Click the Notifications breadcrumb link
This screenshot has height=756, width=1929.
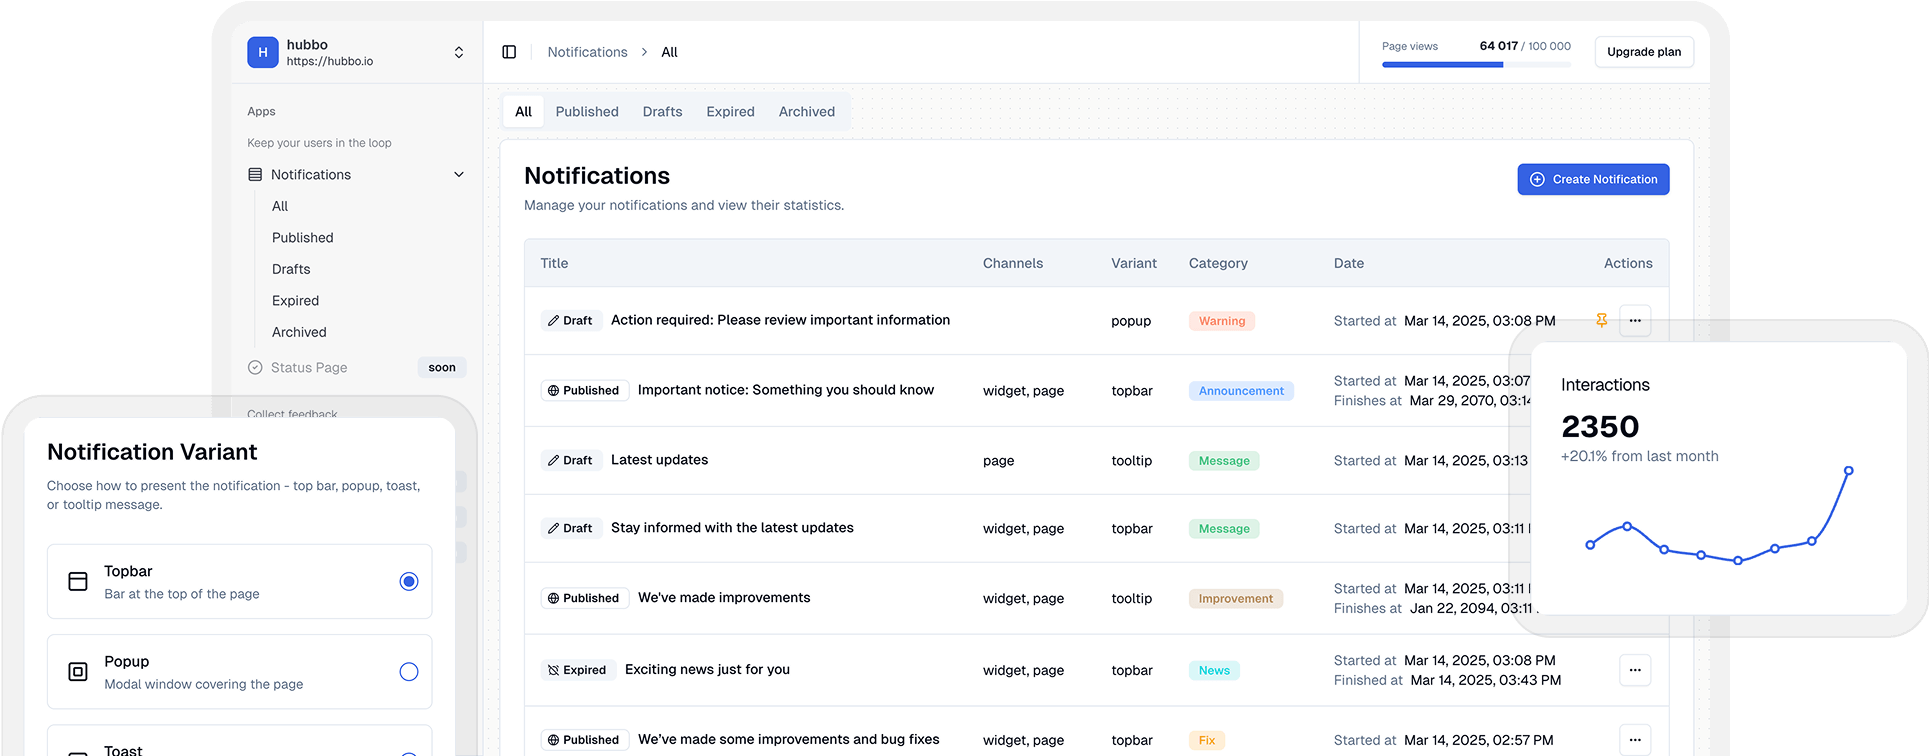point(587,52)
